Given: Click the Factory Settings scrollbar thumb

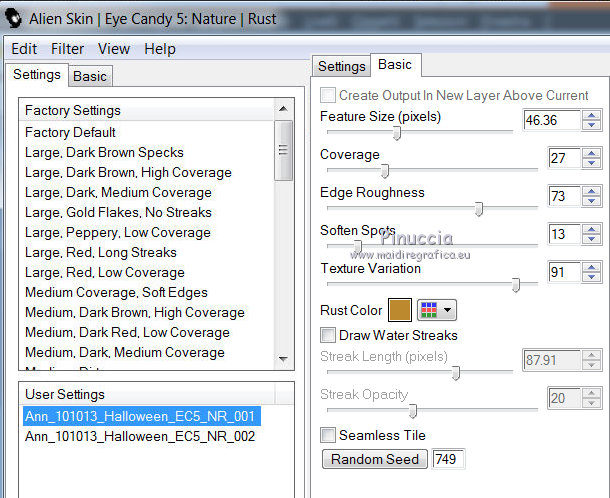Looking at the screenshot, I should (x=283, y=151).
